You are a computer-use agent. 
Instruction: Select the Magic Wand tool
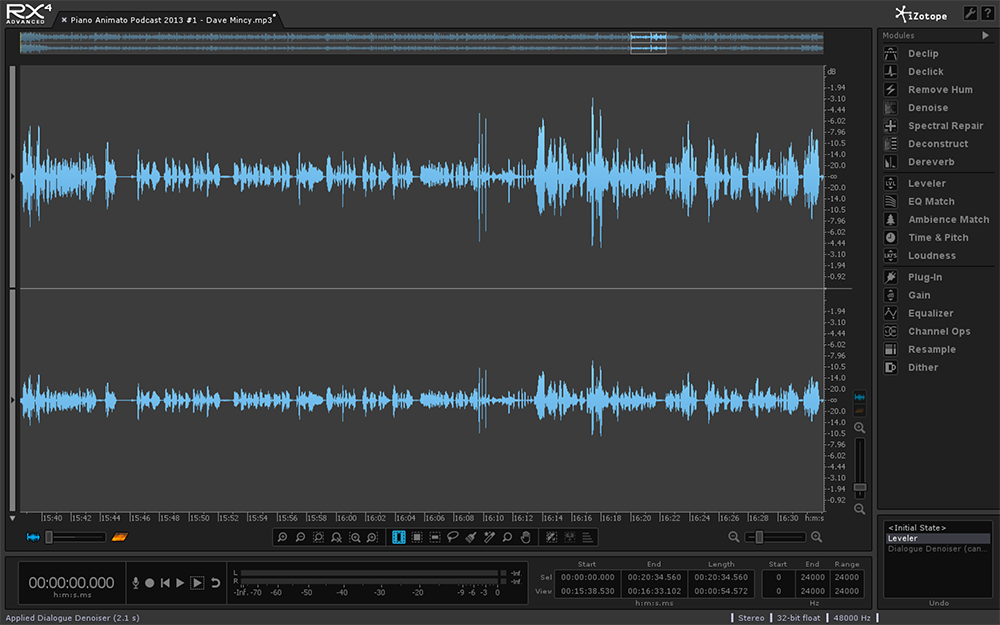[x=489, y=538]
